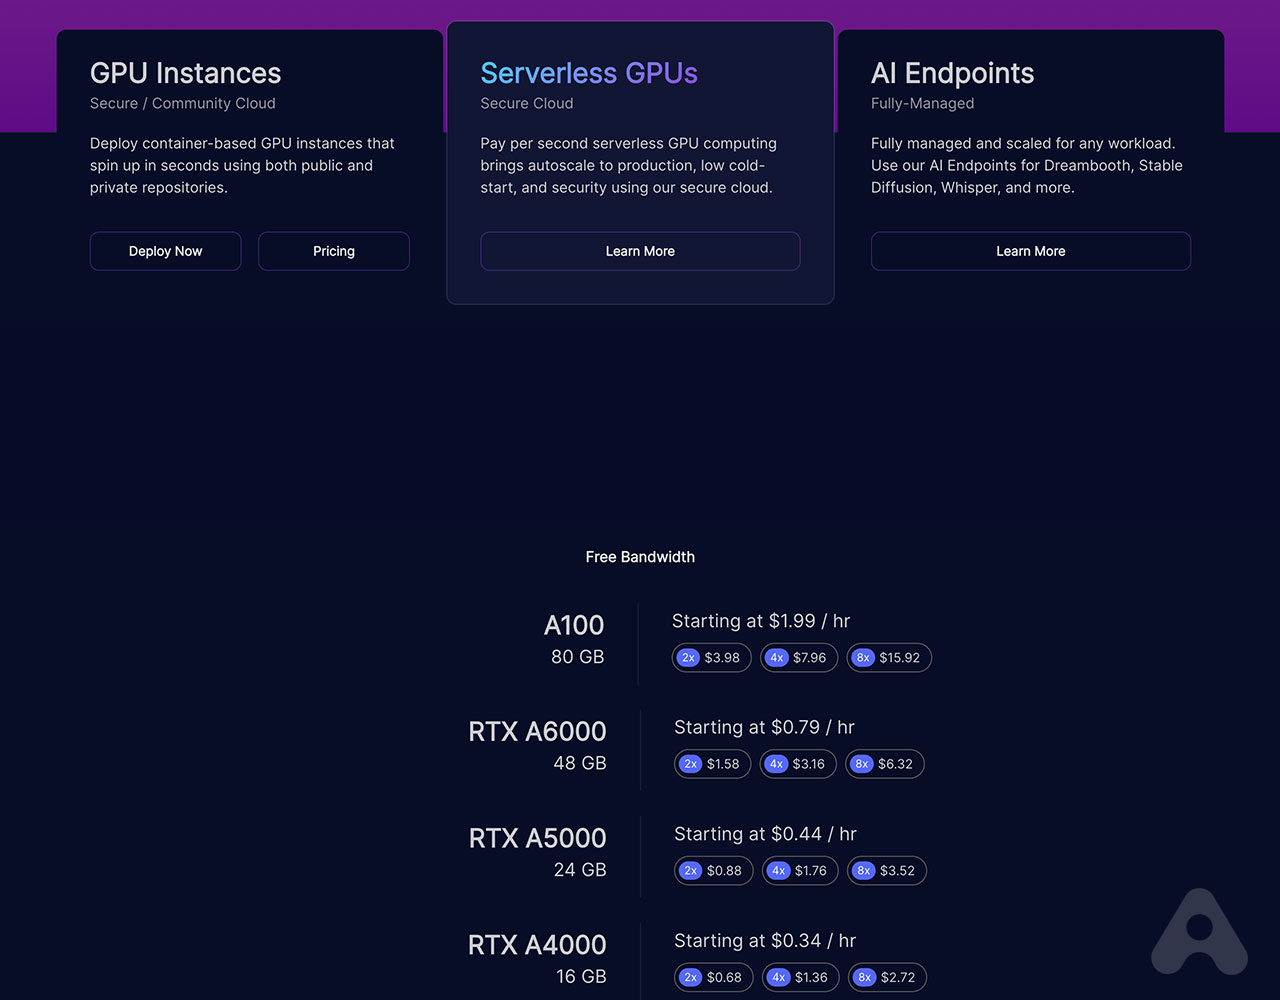Select the 2x RTX A5000 badge at $0.88
The width and height of the screenshot is (1280, 1000).
point(713,870)
